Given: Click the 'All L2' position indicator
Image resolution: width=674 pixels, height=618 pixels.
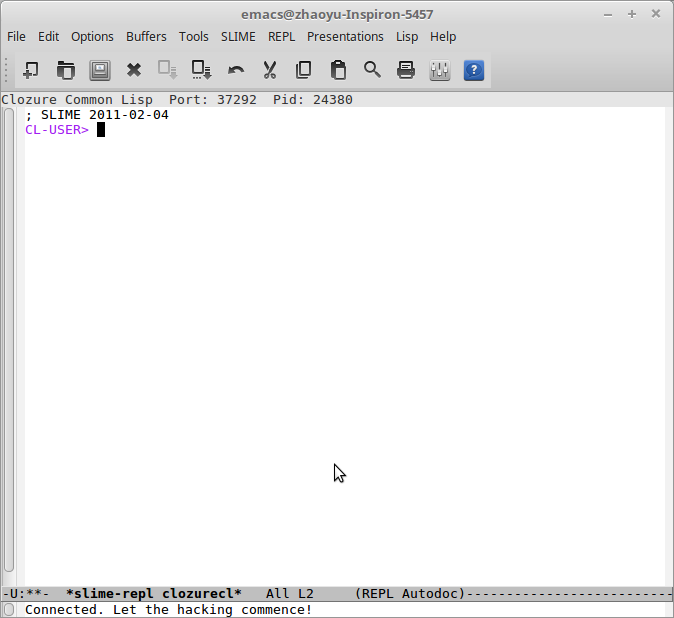Looking at the screenshot, I should coord(290,594).
